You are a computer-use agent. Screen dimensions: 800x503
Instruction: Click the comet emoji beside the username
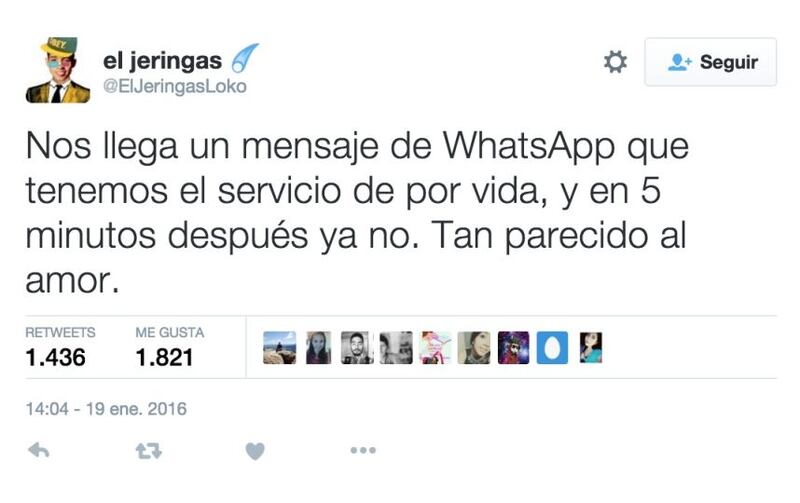pos(245,58)
